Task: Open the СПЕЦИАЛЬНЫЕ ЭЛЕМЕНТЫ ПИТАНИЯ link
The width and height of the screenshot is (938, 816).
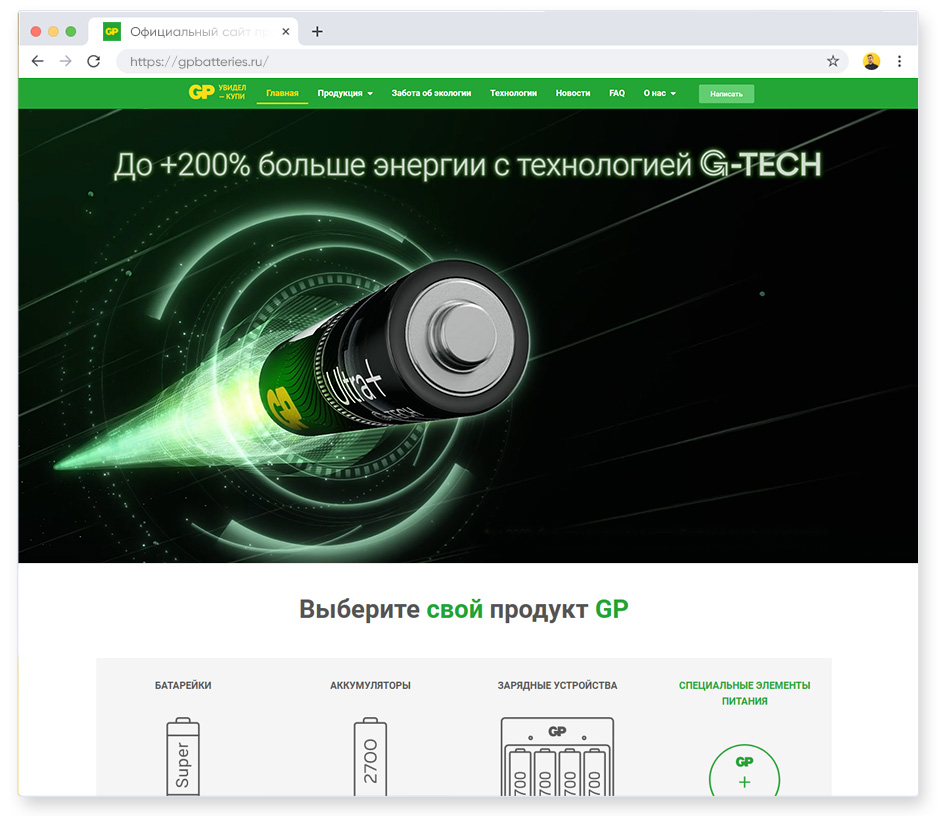Action: pyautogui.click(x=744, y=693)
